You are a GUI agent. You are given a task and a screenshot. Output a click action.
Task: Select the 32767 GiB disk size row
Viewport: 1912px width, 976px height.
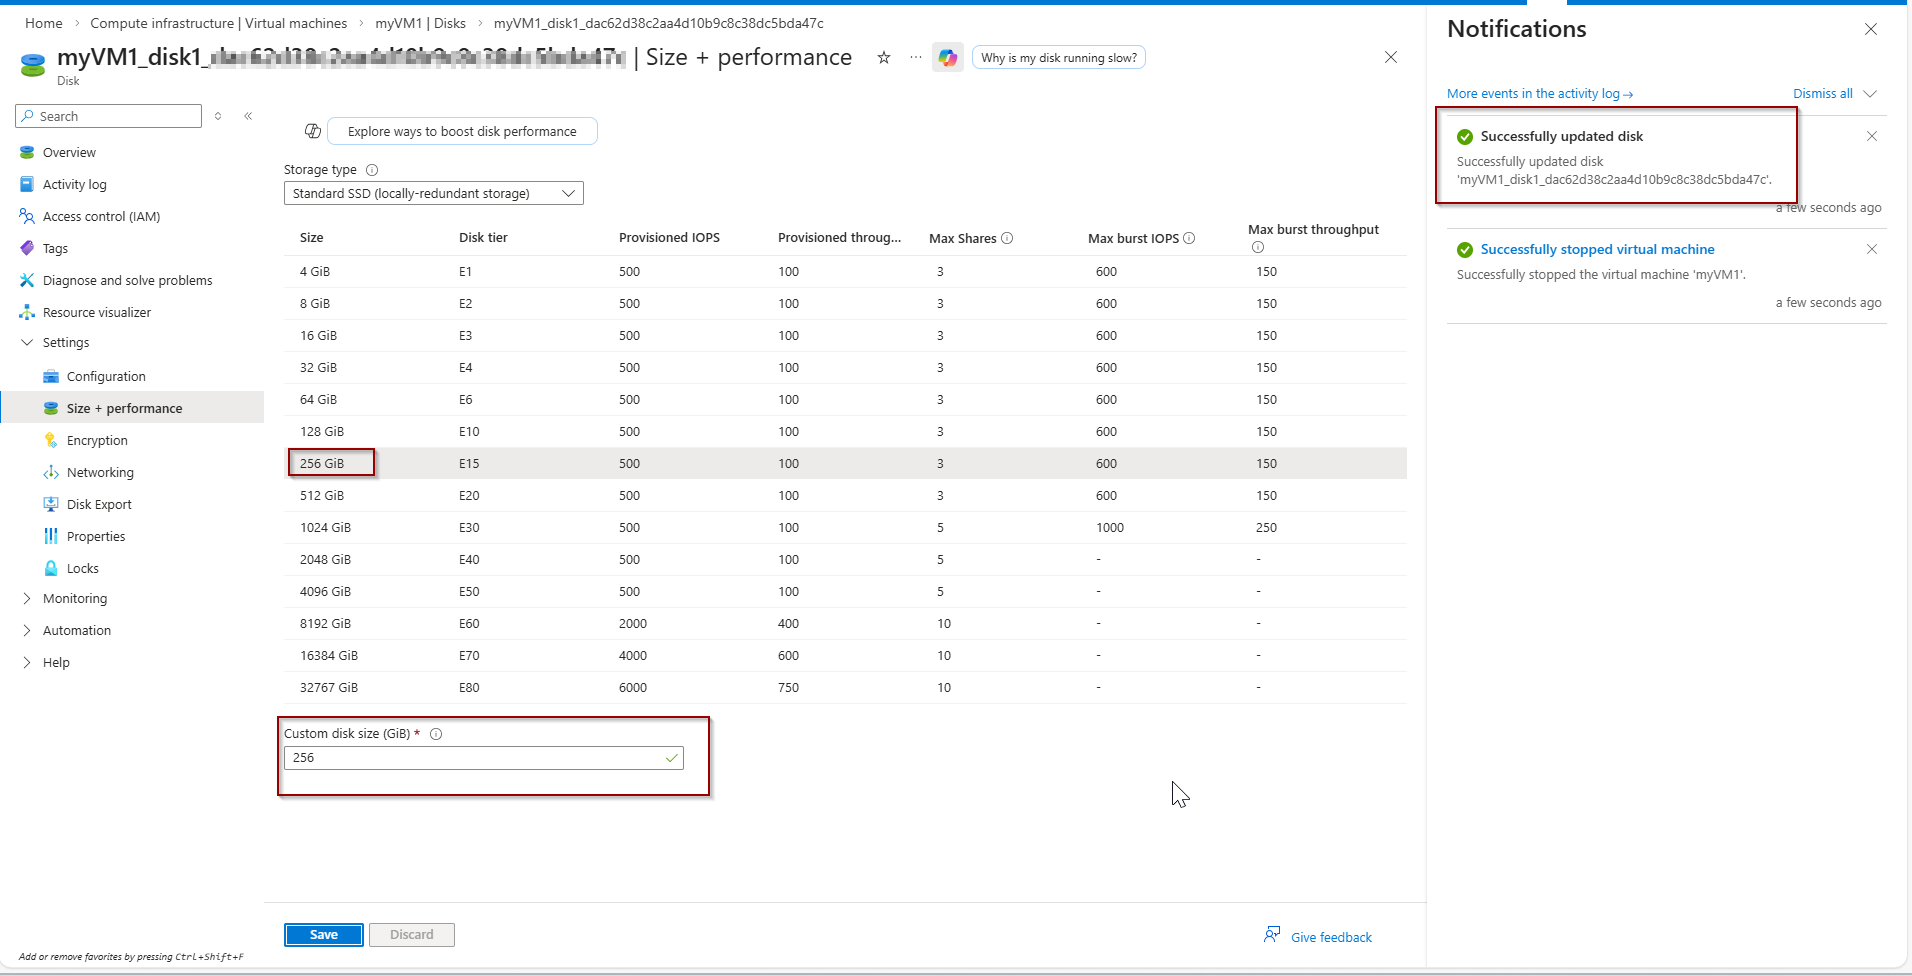[845, 688]
